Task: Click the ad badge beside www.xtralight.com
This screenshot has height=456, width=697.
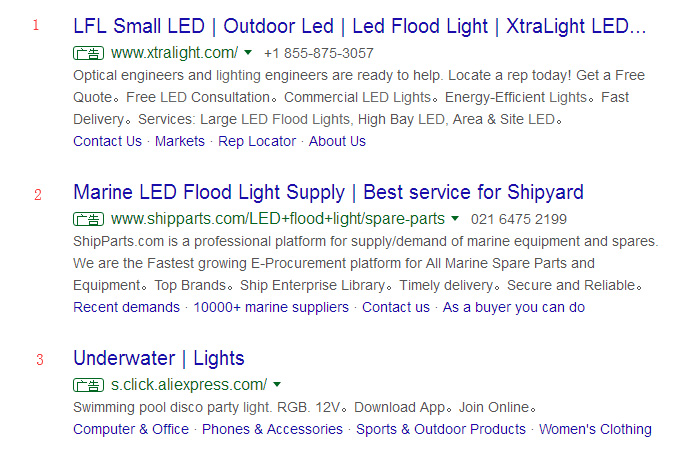Action: tap(88, 53)
